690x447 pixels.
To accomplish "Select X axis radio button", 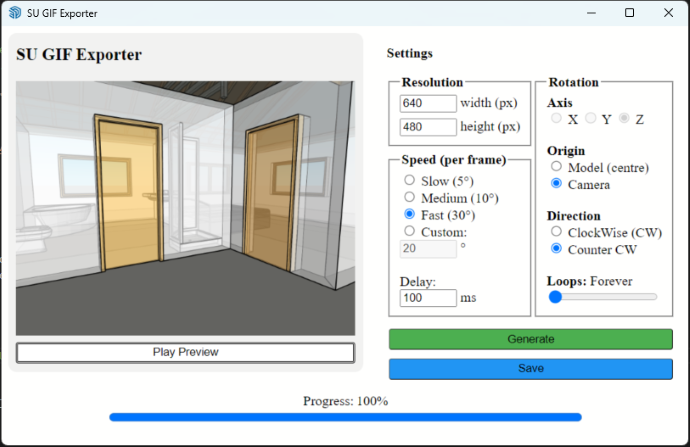I will (557, 119).
